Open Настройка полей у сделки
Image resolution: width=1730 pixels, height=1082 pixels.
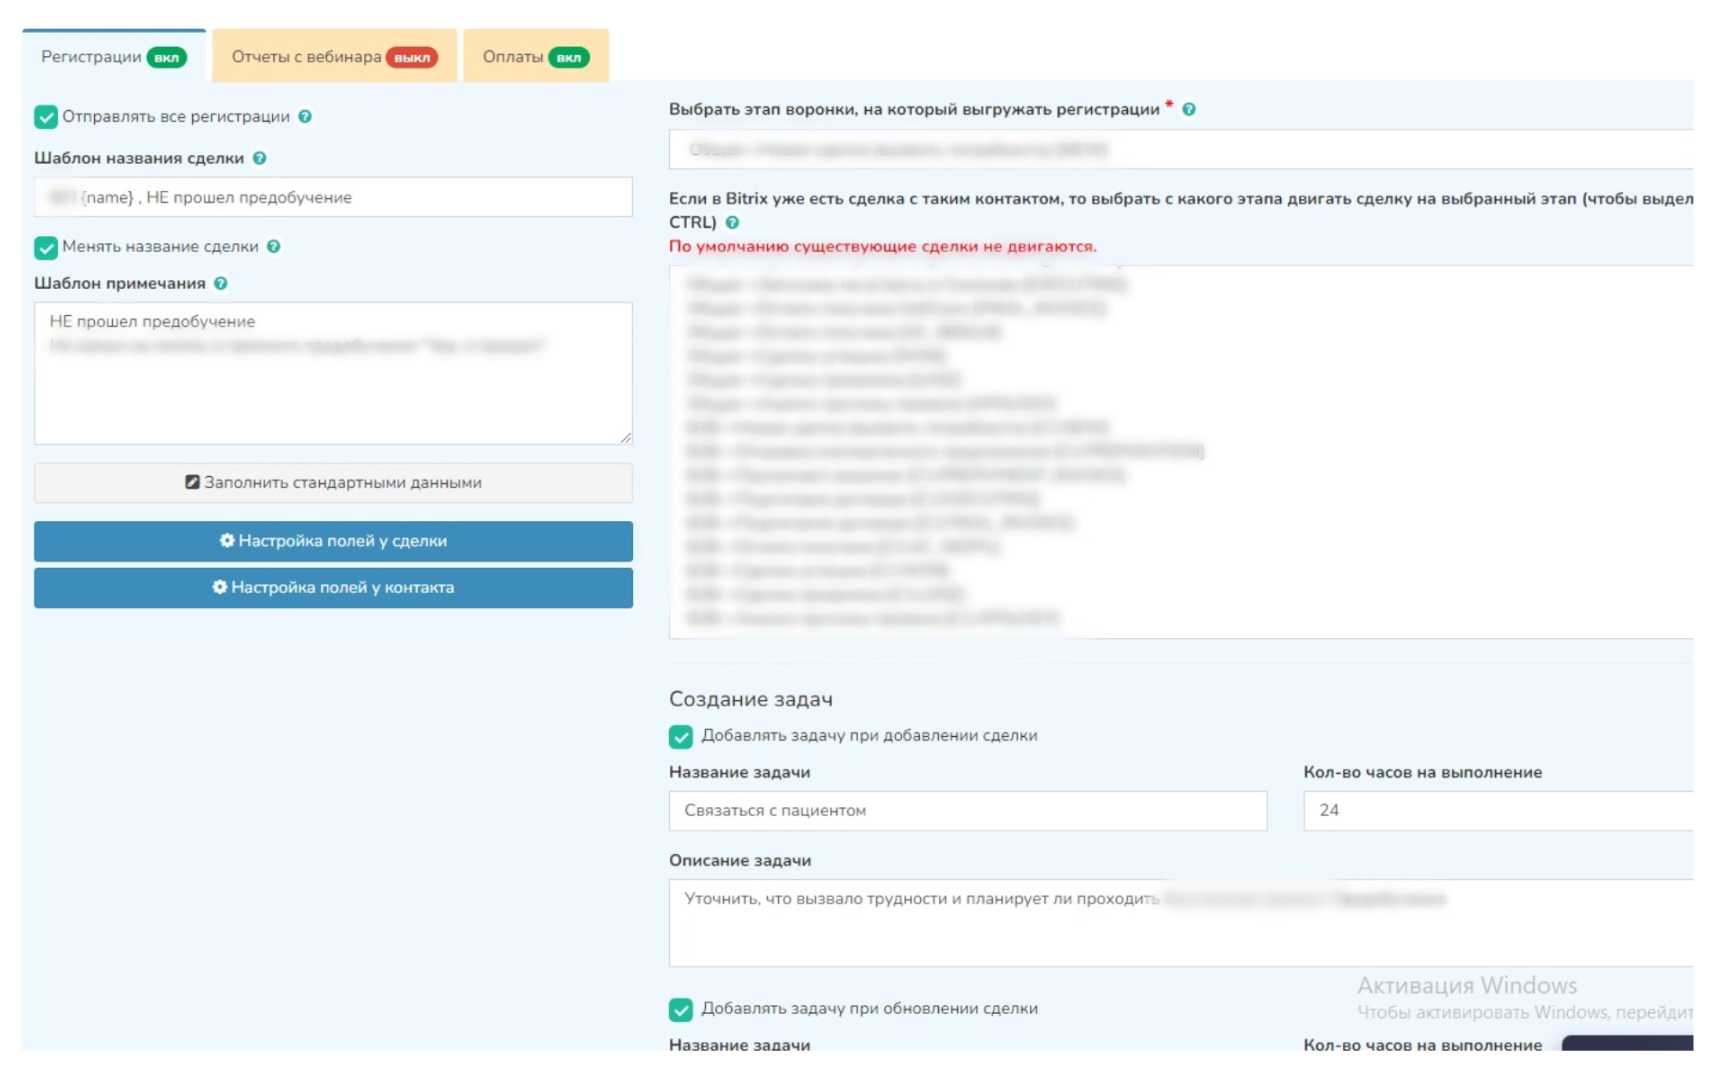(333, 541)
